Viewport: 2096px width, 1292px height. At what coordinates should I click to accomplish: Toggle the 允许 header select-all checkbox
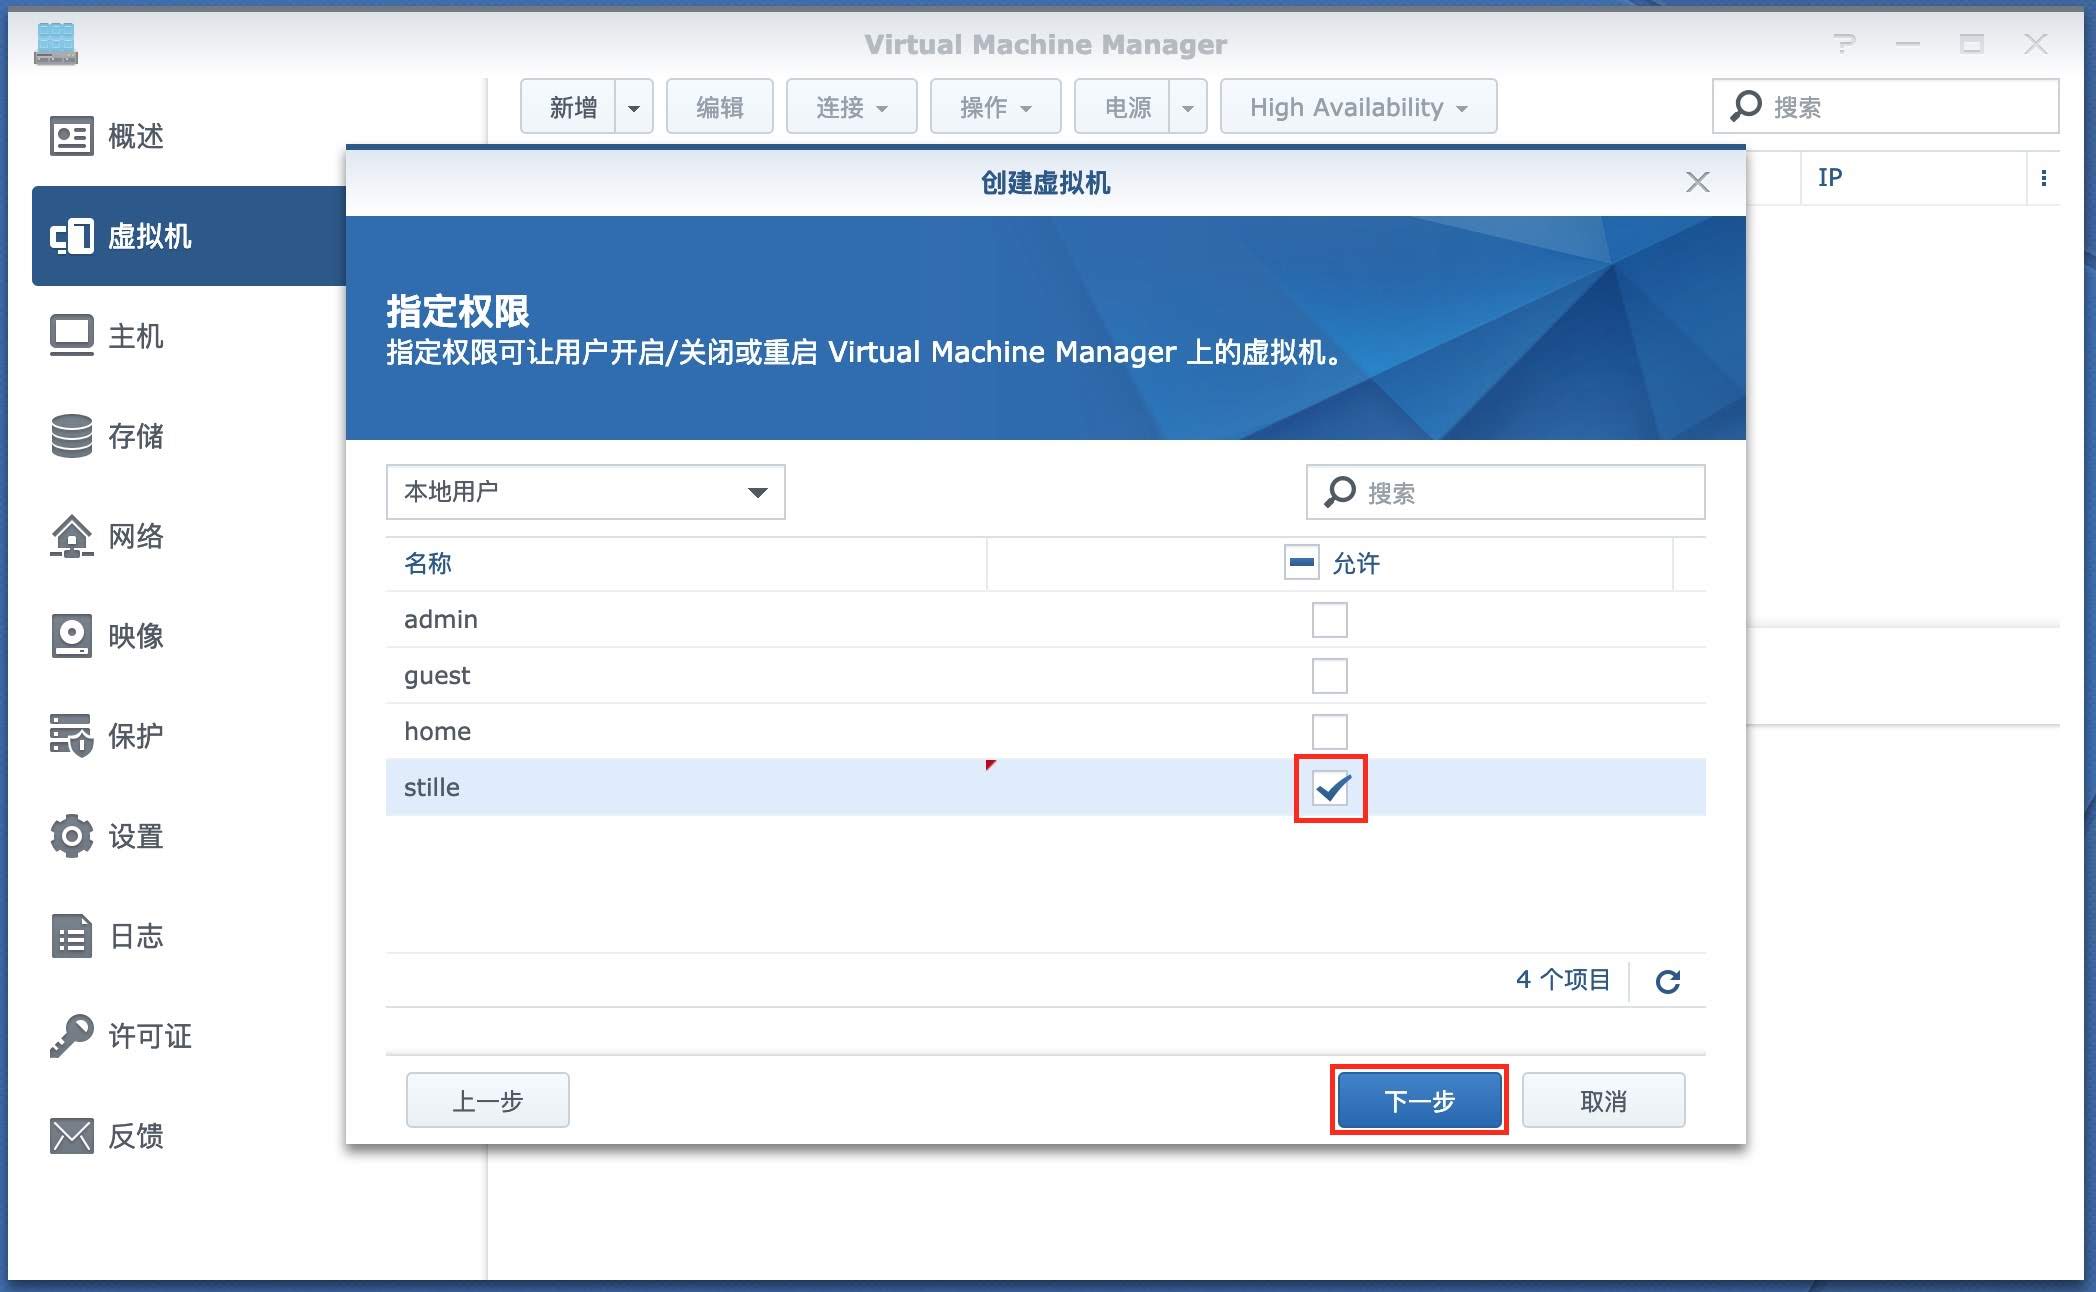point(1301,563)
